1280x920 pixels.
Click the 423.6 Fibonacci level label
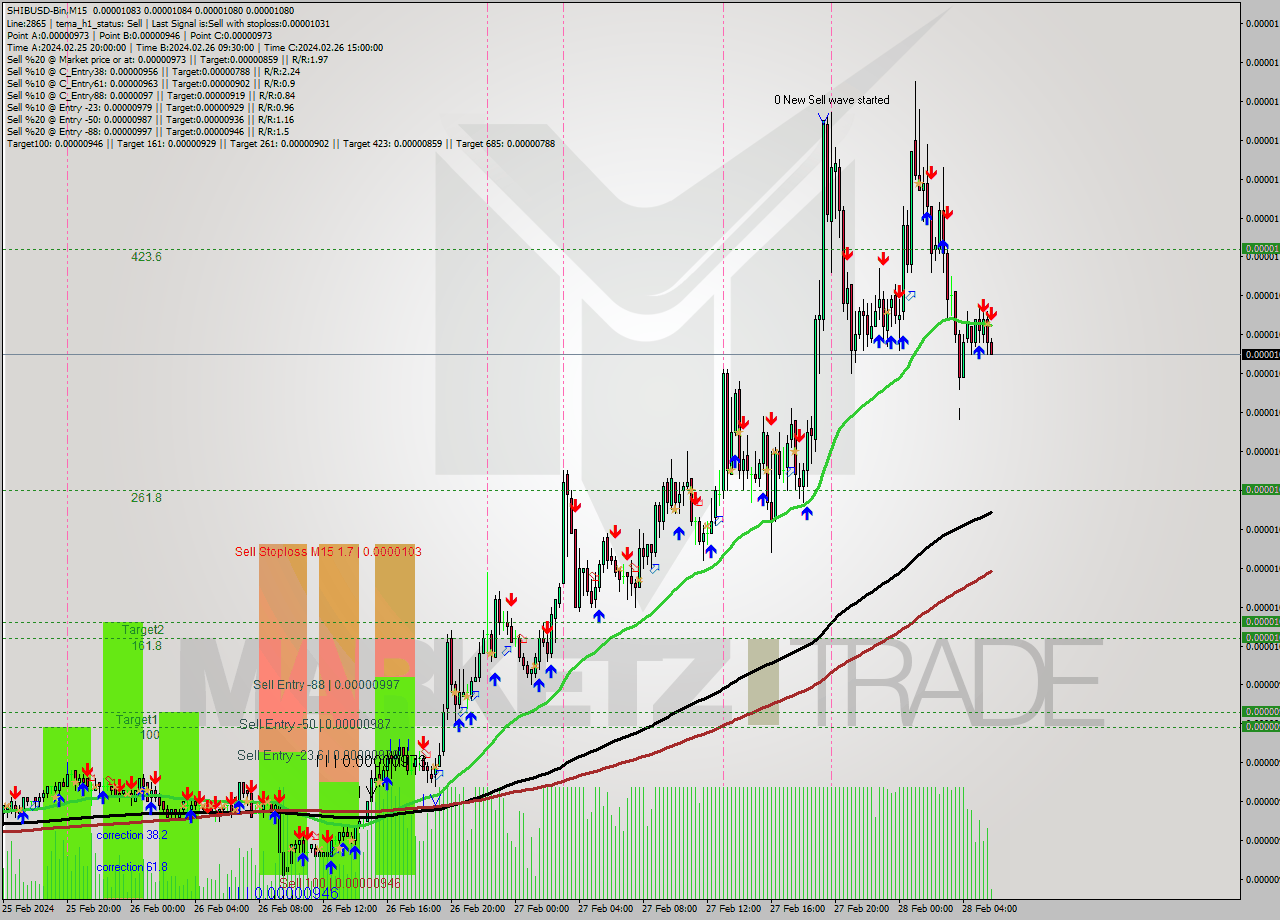[x=146, y=257]
